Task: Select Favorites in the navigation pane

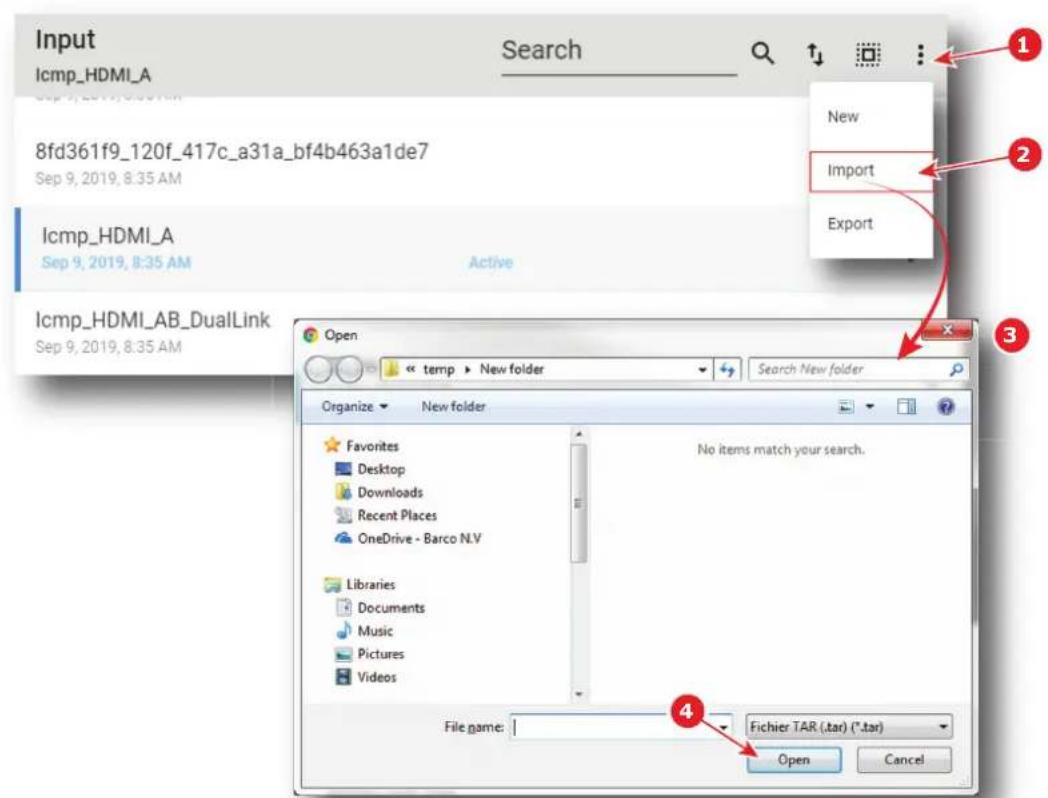Action: coord(362,446)
